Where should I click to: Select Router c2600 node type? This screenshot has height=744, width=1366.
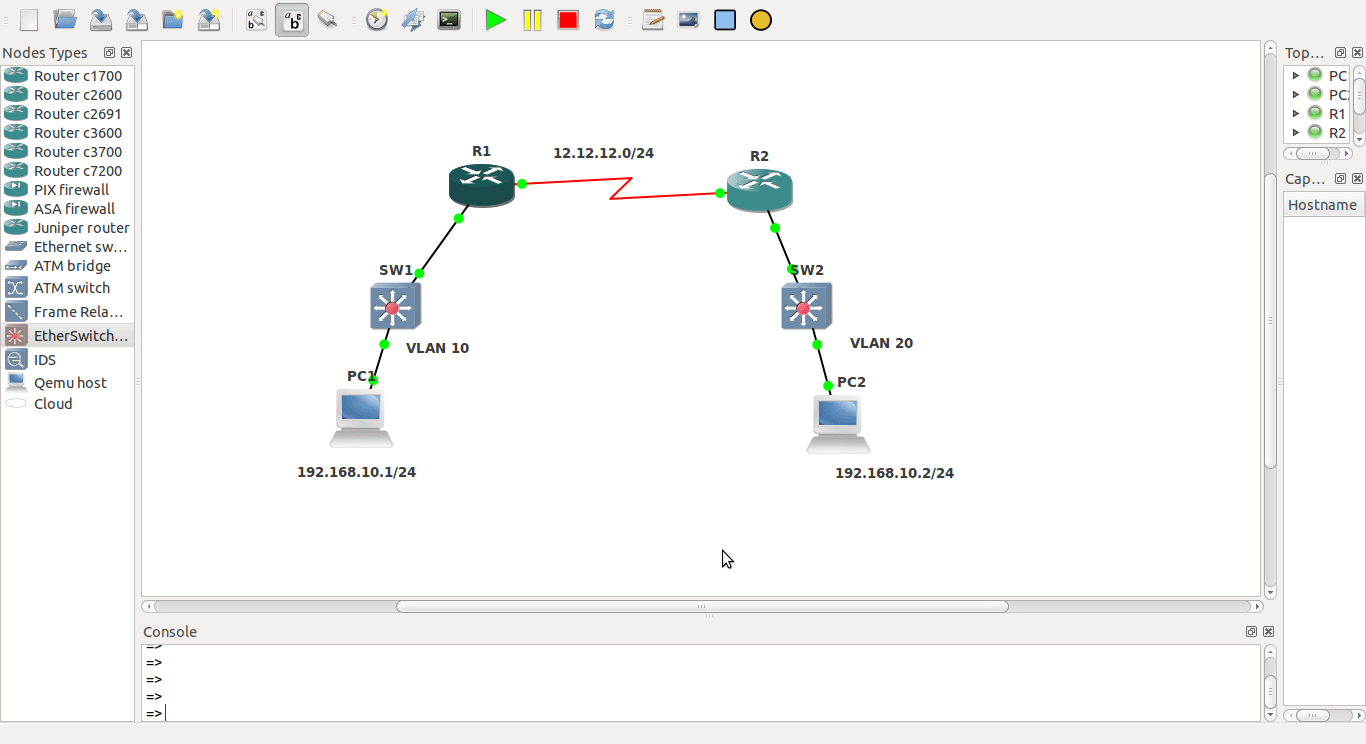pos(67,95)
